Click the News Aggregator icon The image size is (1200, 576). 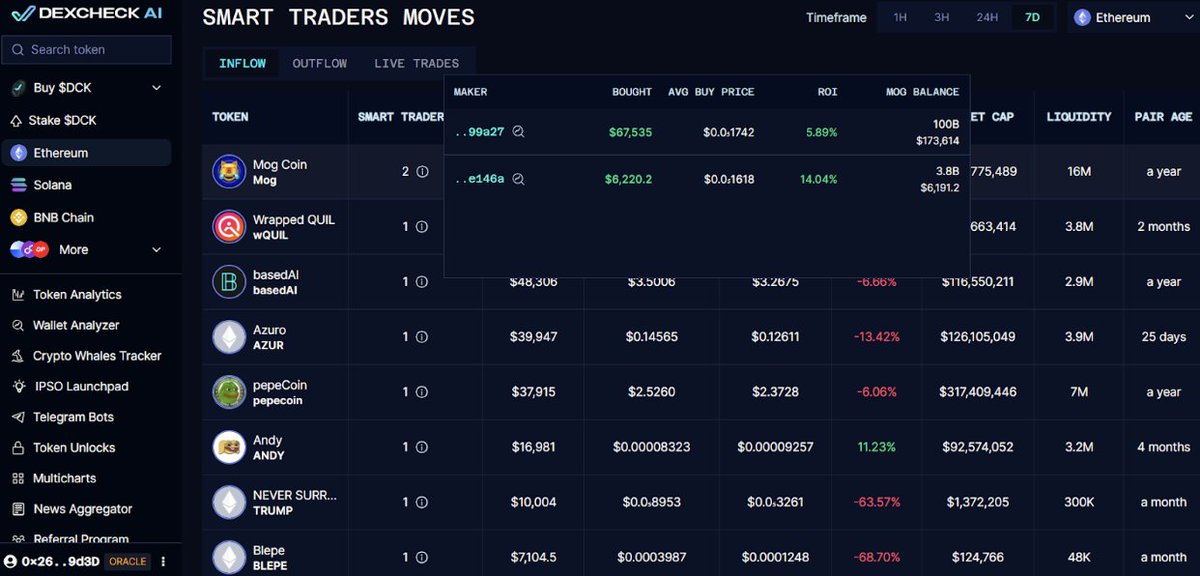(18, 509)
